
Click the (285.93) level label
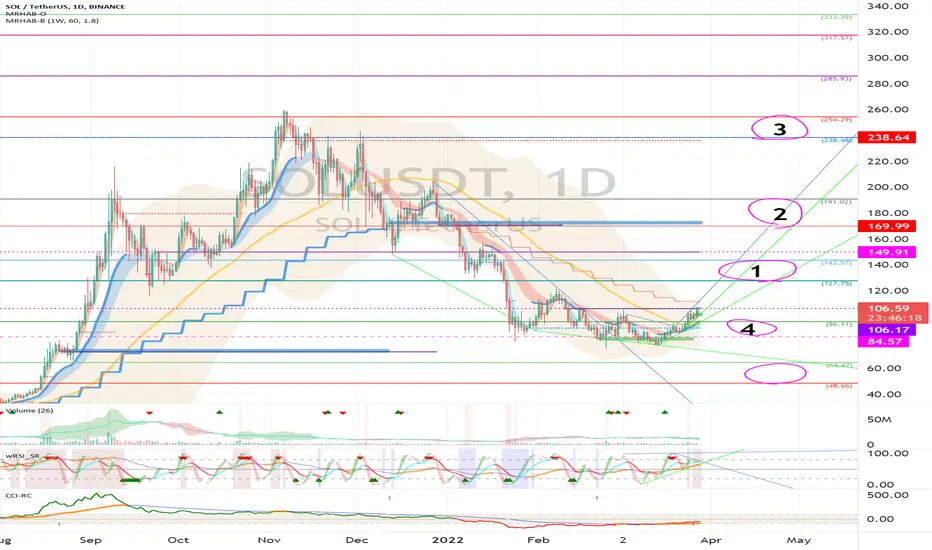[x=836, y=78]
